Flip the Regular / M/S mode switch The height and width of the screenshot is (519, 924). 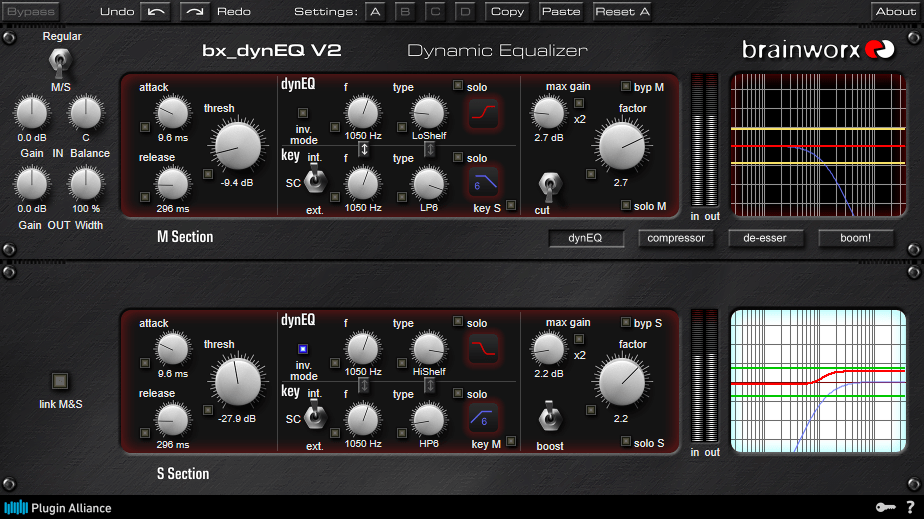(61, 64)
